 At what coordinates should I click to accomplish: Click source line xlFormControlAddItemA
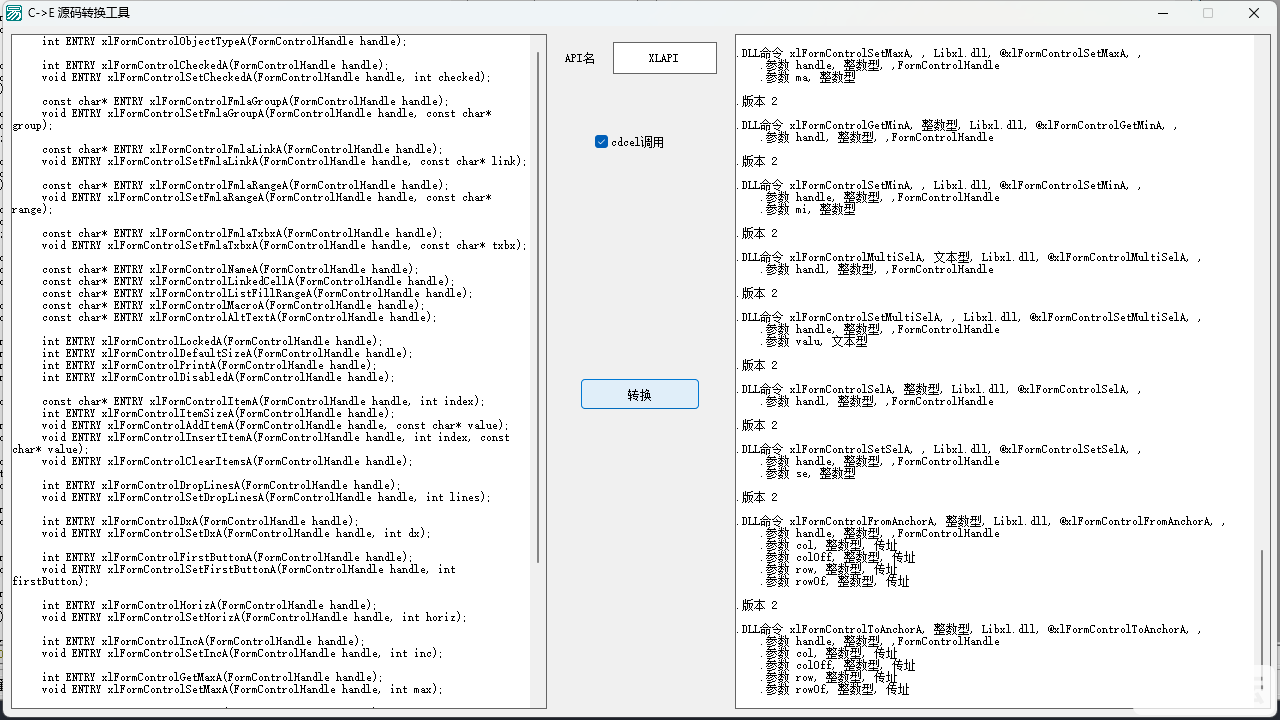(x=275, y=425)
